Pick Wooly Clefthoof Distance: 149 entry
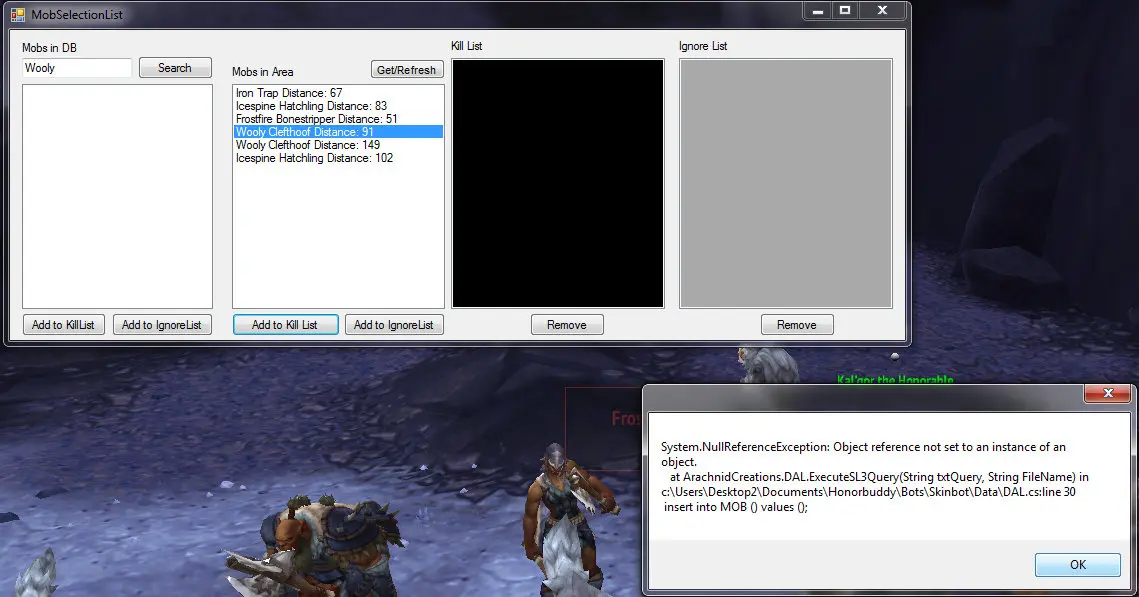 [x=307, y=145]
